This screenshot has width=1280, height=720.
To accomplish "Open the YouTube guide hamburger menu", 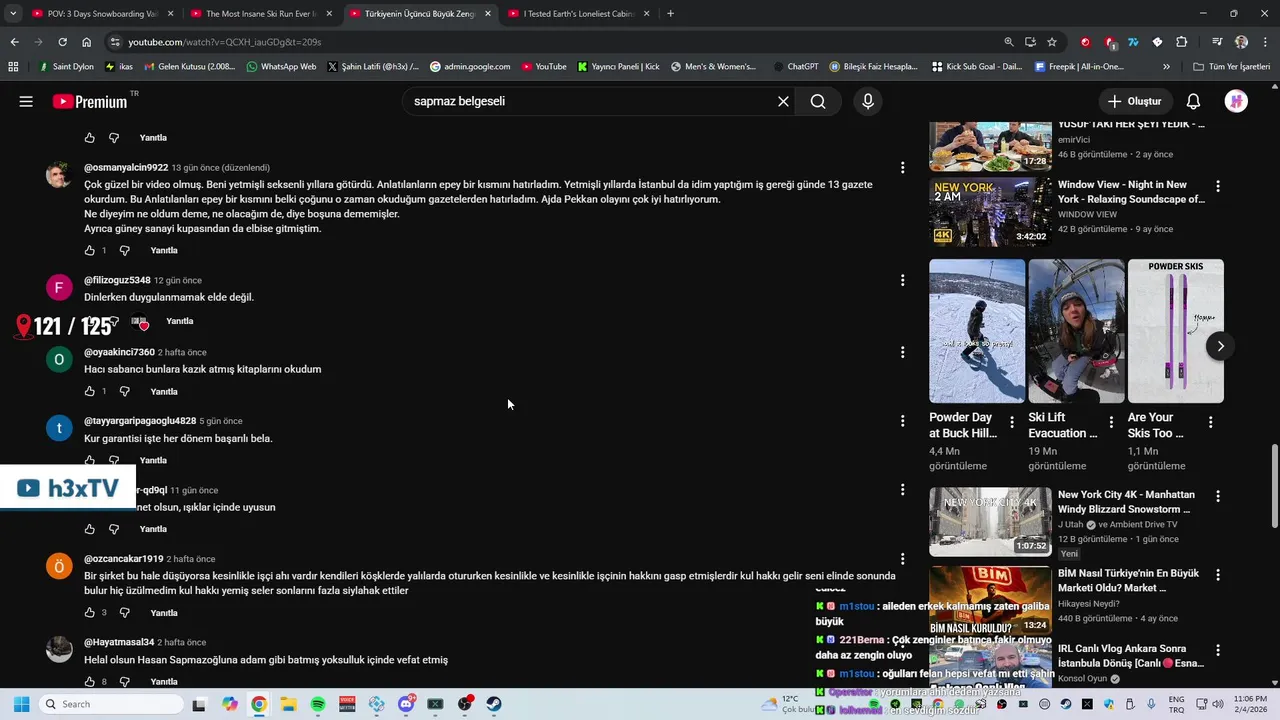I will pyautogui.click(x=26, y=101).
